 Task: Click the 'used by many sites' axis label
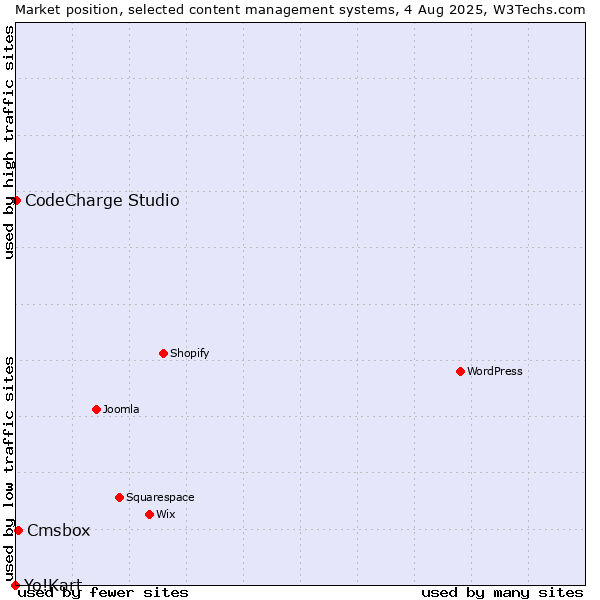(x=502, y=593)
